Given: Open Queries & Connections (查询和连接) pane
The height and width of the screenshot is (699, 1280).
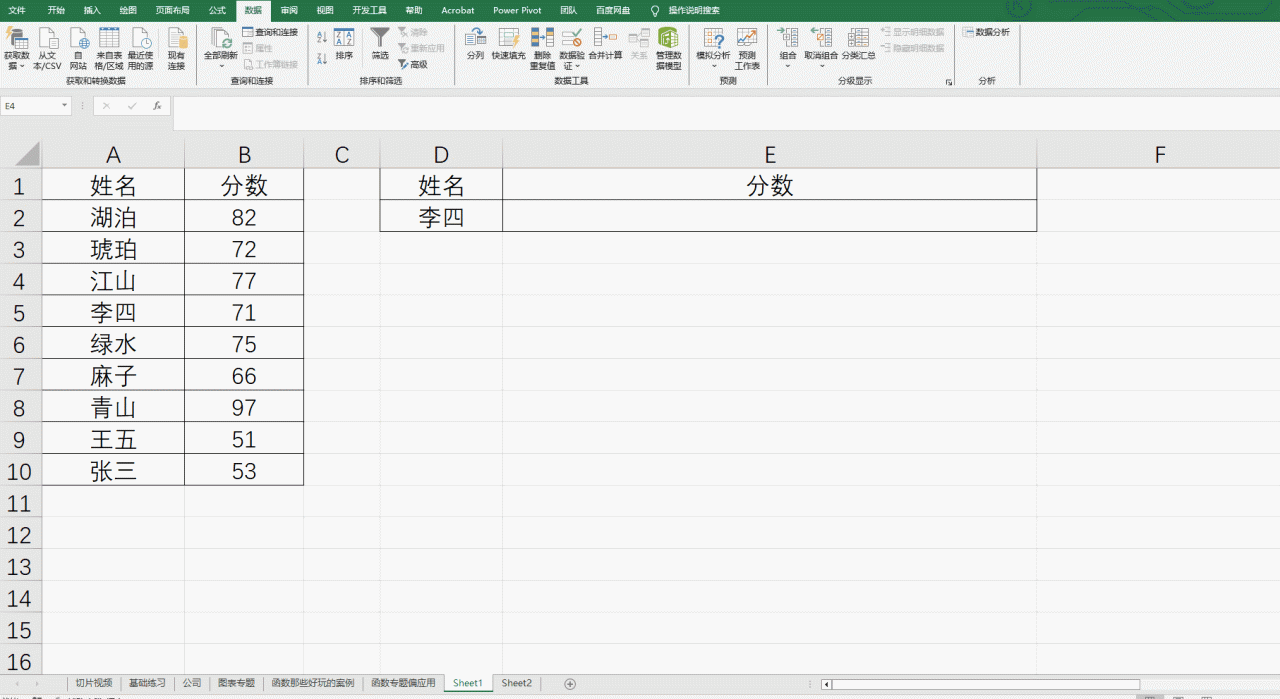Looking at the screenshot, I should click(x=270, y=32).
